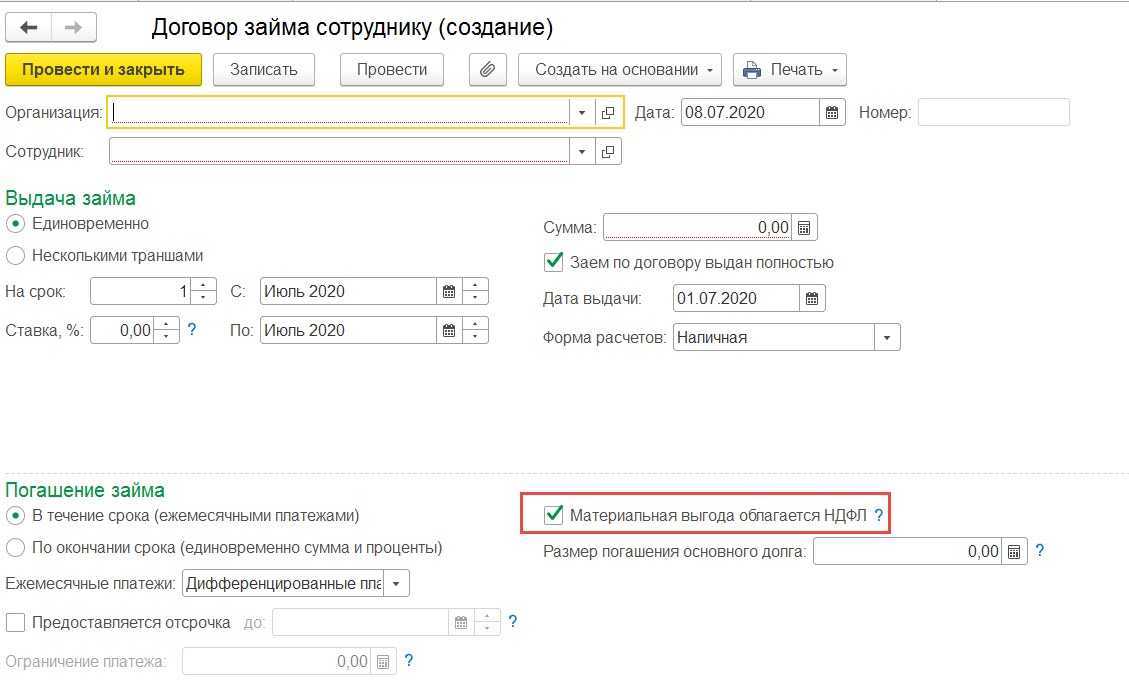Image resolution: width=1129 pixels, height=693 pixels.
Task: Open calculator for Размер погашения основного долга
Action: point(1014,552)
